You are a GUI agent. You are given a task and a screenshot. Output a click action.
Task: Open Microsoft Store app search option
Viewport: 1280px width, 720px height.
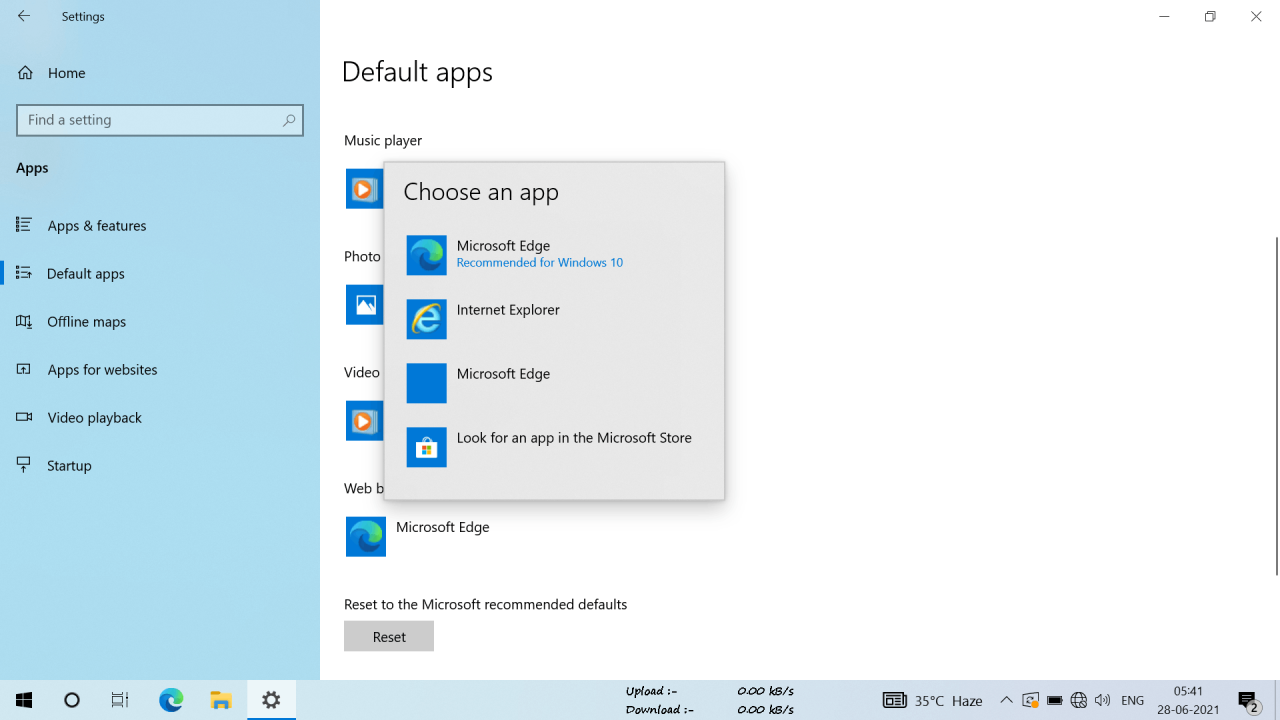(x=554, y=447)
